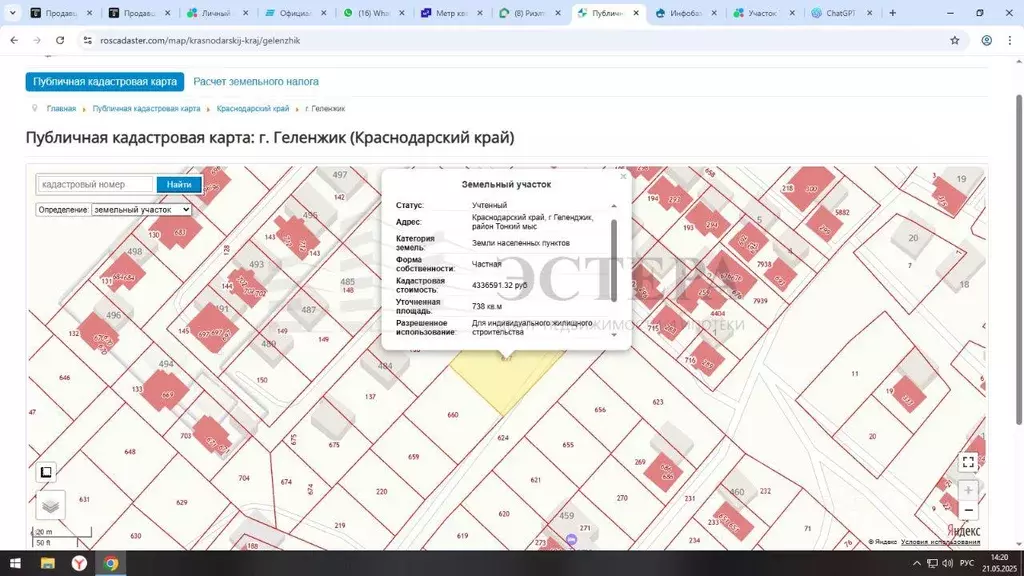Open the tab search dropdown arrow
1024x576 pixels.
click(12, 12)
